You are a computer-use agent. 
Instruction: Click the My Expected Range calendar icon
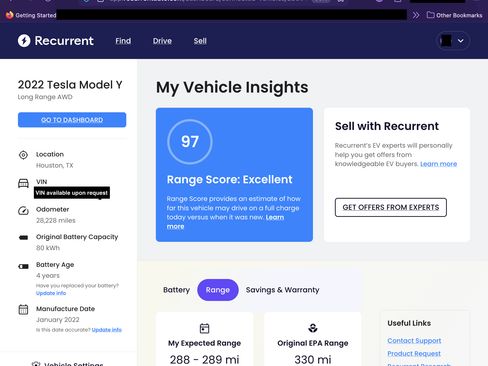click(x=204, y=328)
